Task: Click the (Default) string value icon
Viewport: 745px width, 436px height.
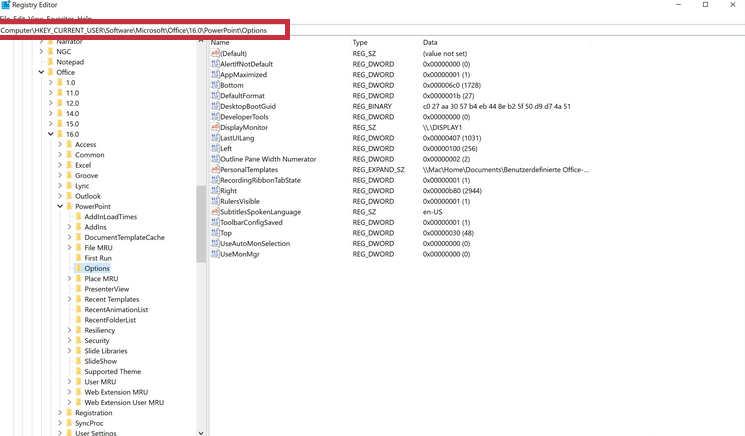Action: (215, 53)
